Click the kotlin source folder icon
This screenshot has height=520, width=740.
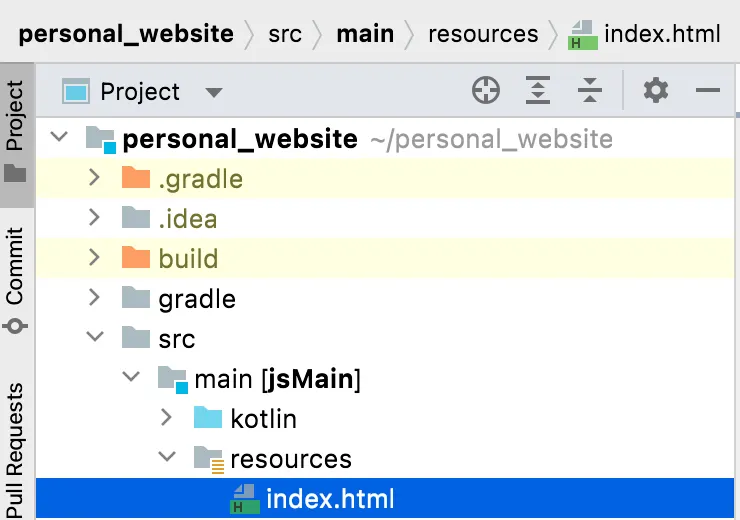pos(207,418)
